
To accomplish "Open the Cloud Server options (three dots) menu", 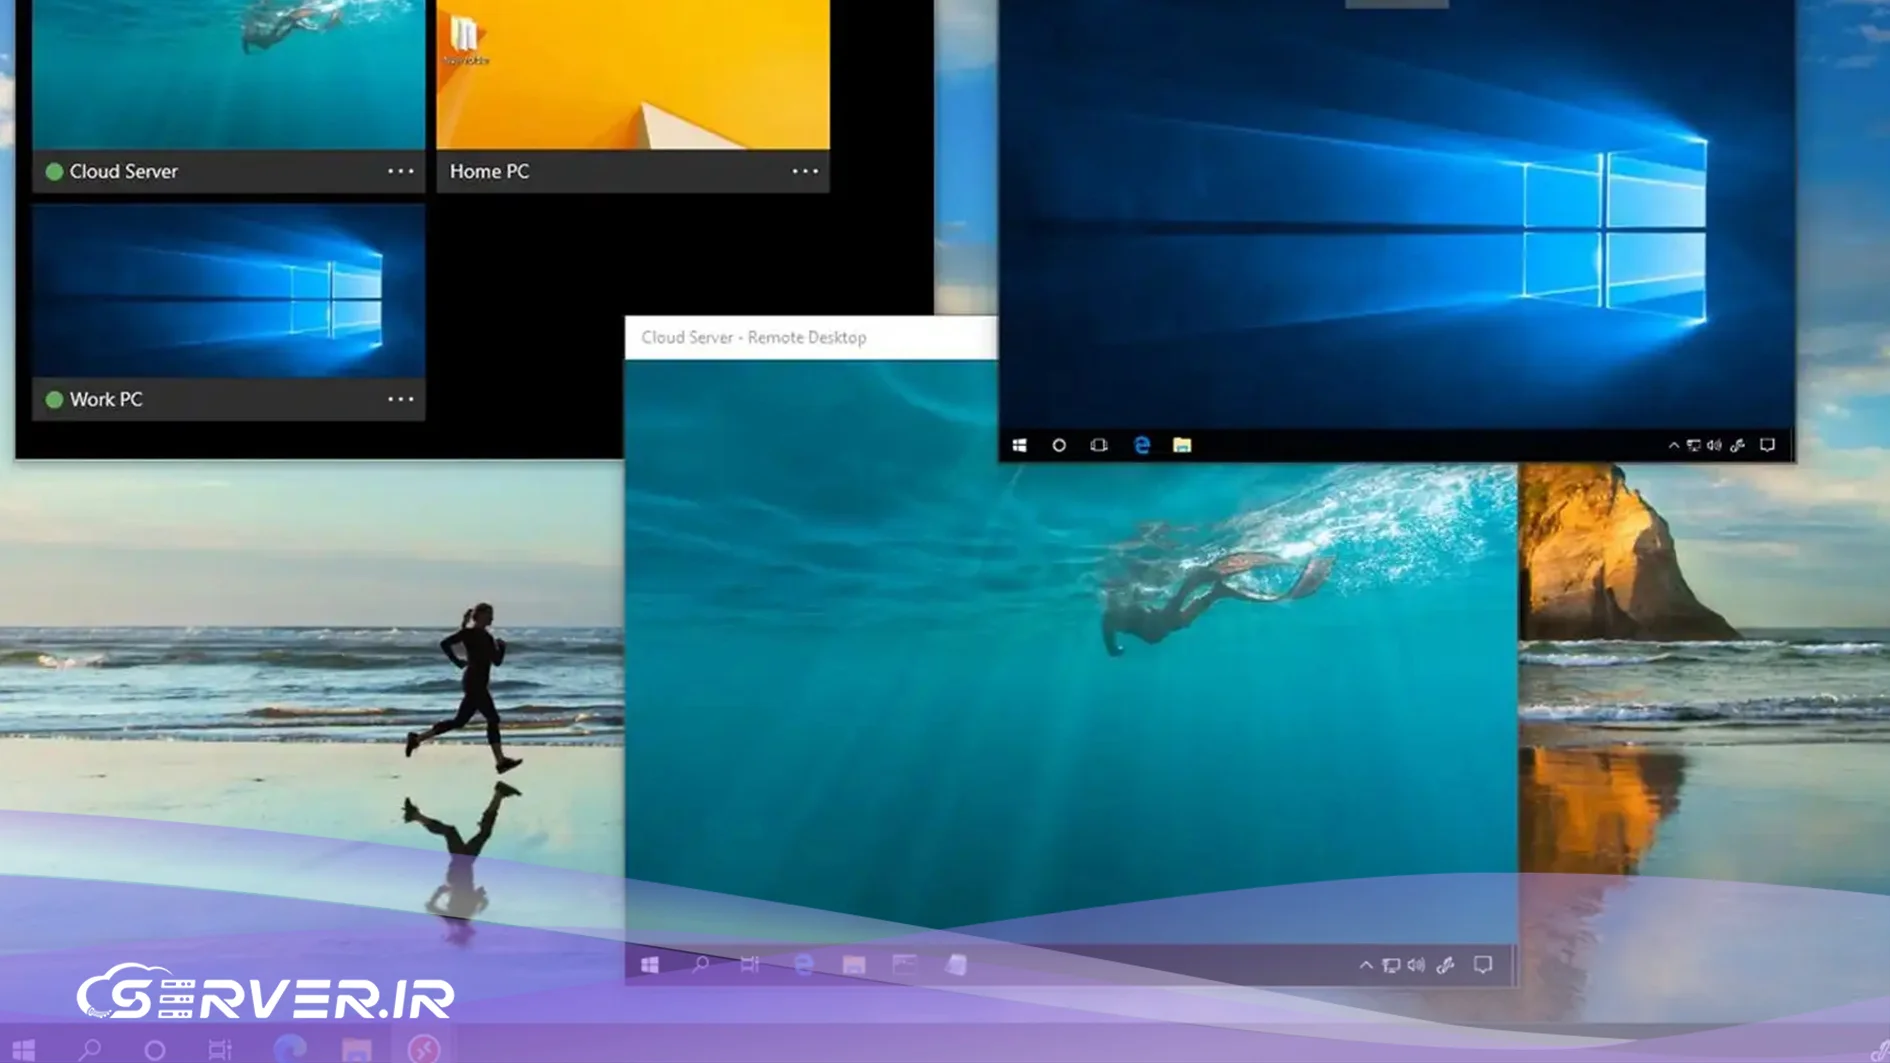I will 400,171.
